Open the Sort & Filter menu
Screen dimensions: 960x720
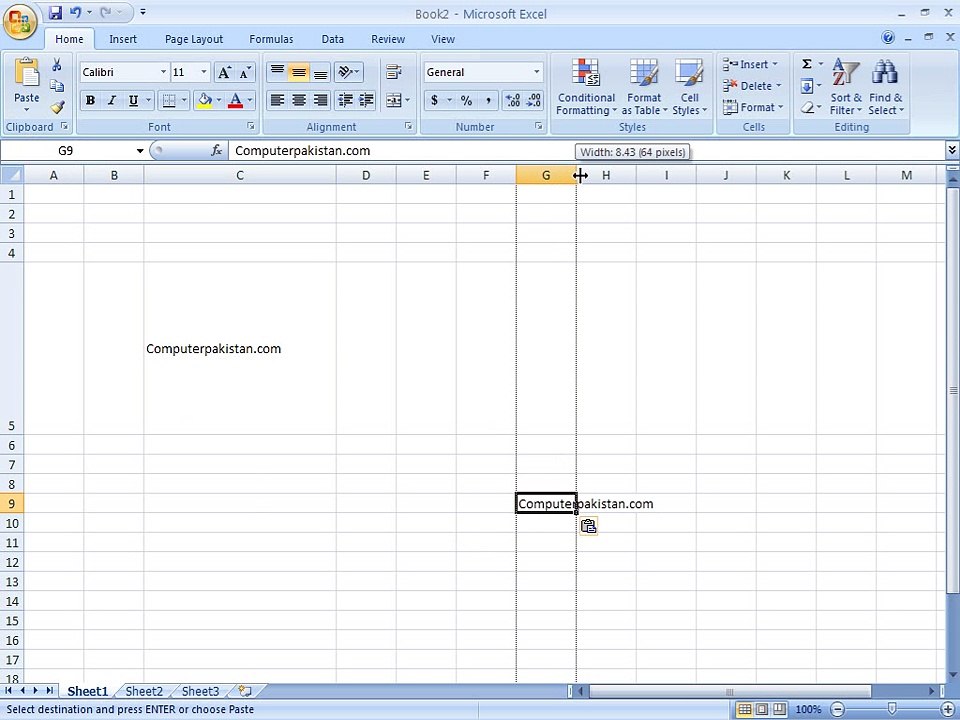pos(846,86)
